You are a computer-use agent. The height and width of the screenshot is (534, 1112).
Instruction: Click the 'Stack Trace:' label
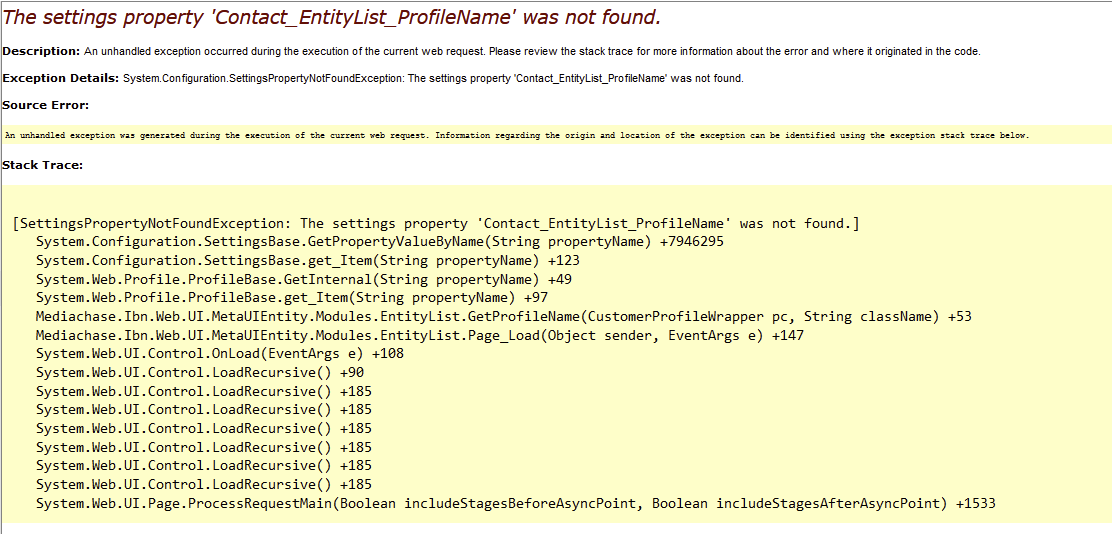coord(42,164)
